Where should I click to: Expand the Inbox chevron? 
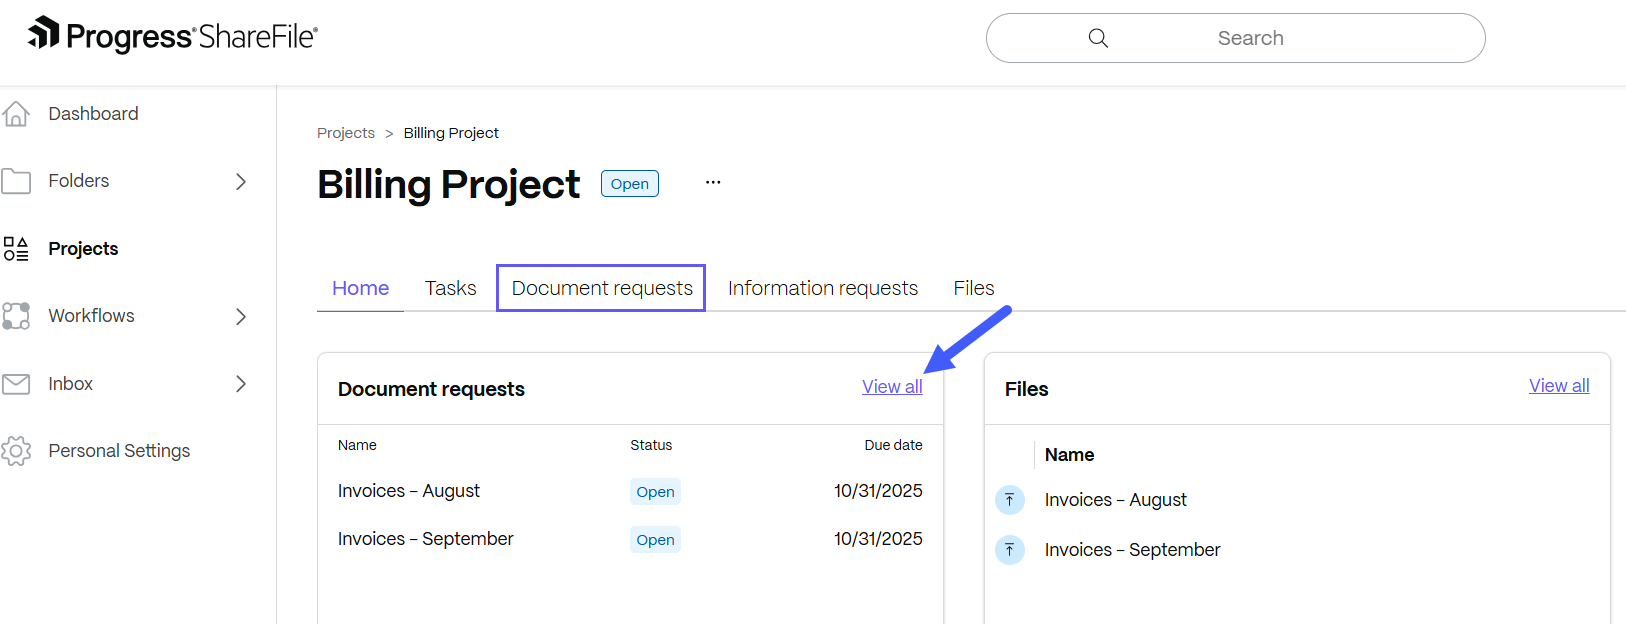[x=240, y=384]
